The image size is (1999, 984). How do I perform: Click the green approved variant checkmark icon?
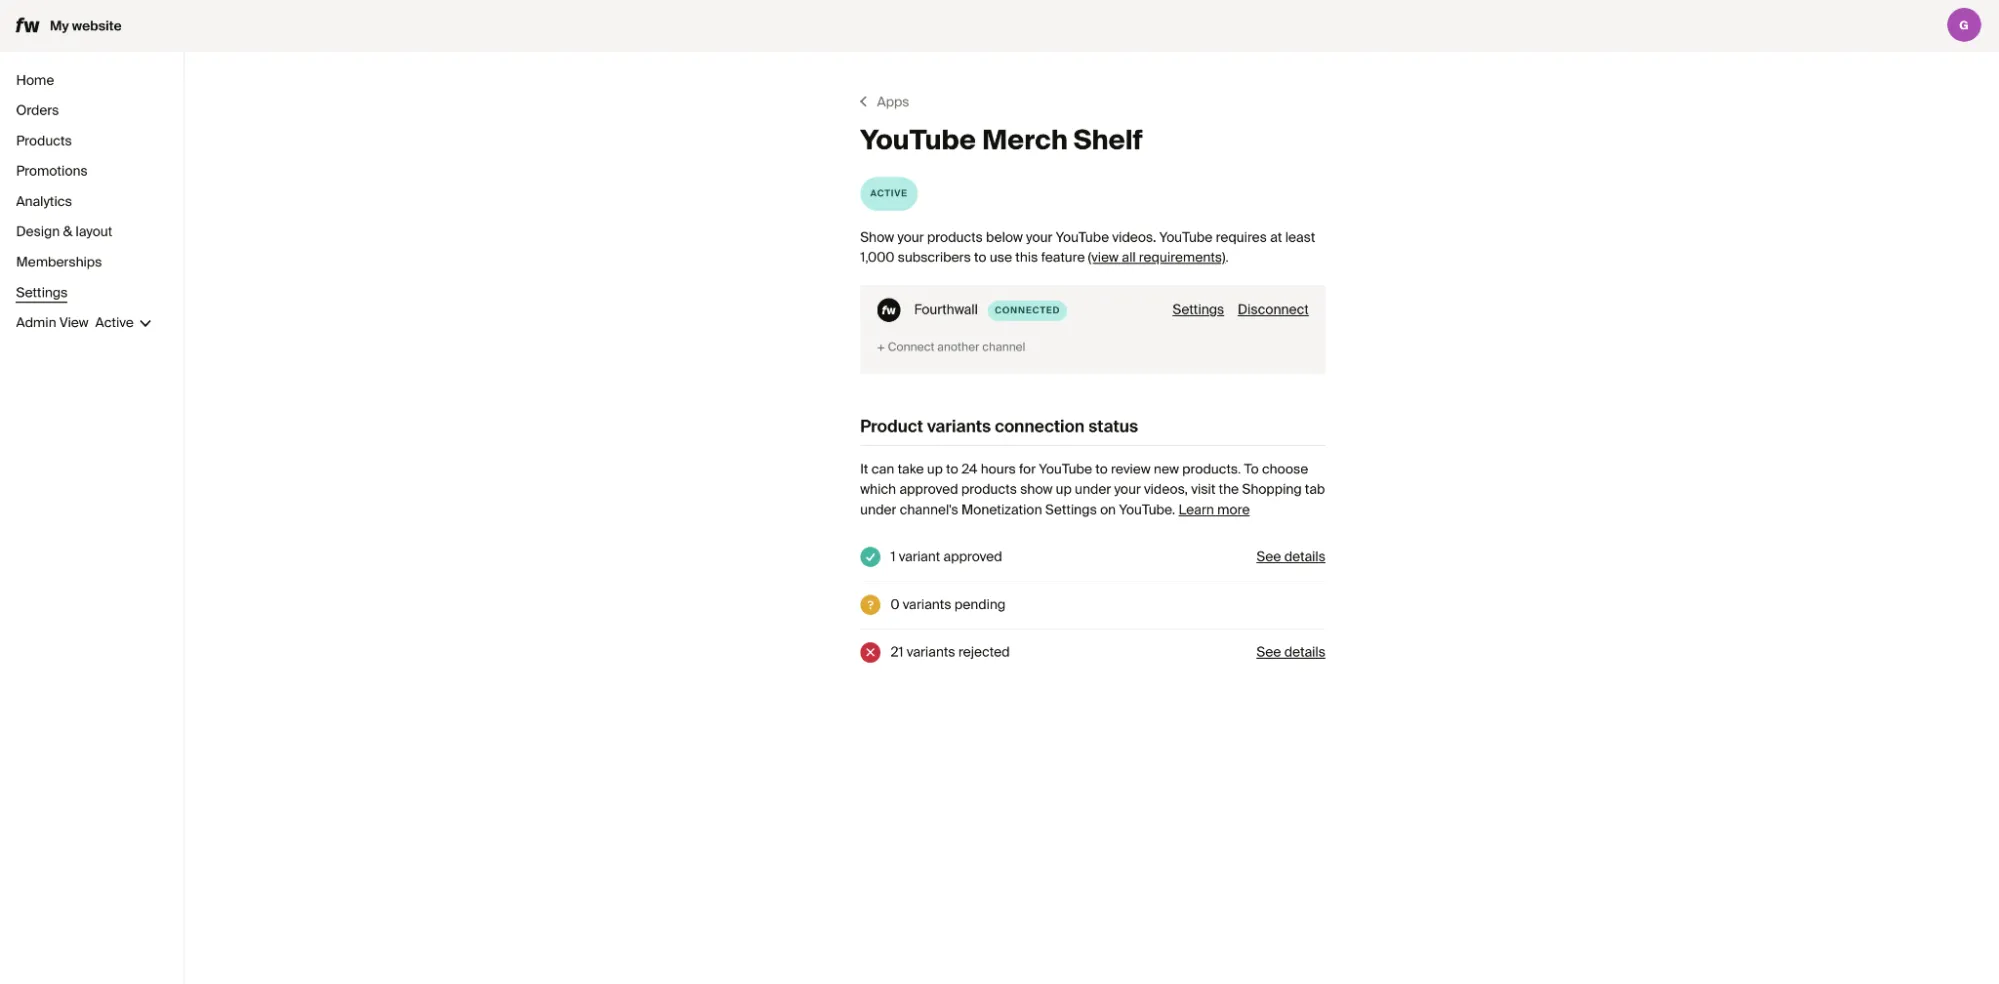click(x=869, y=556)
